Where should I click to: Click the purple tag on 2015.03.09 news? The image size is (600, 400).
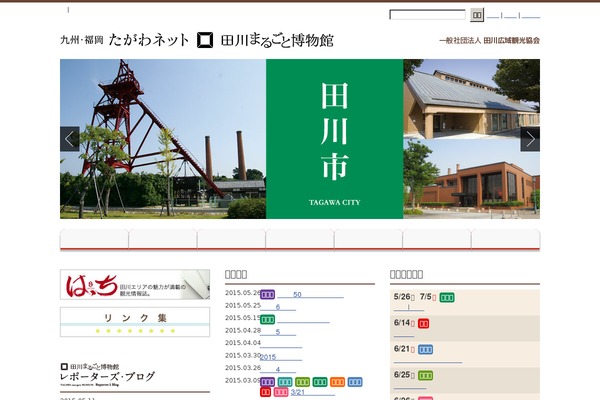click(267, 382)
